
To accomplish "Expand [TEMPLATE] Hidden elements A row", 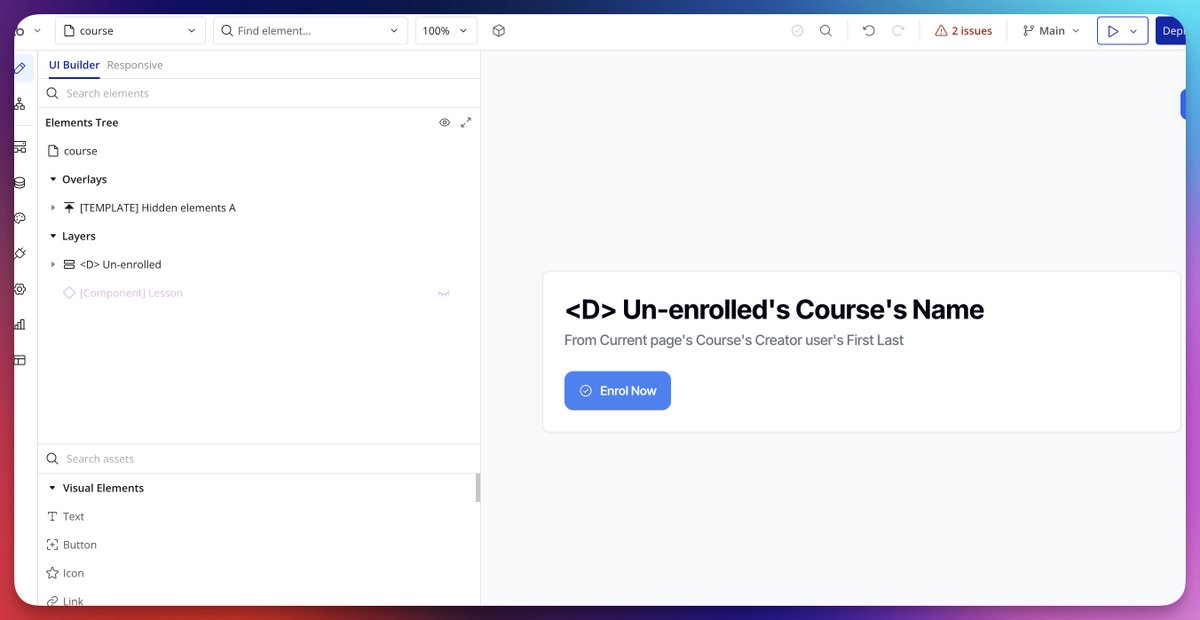I will [53, 208].
